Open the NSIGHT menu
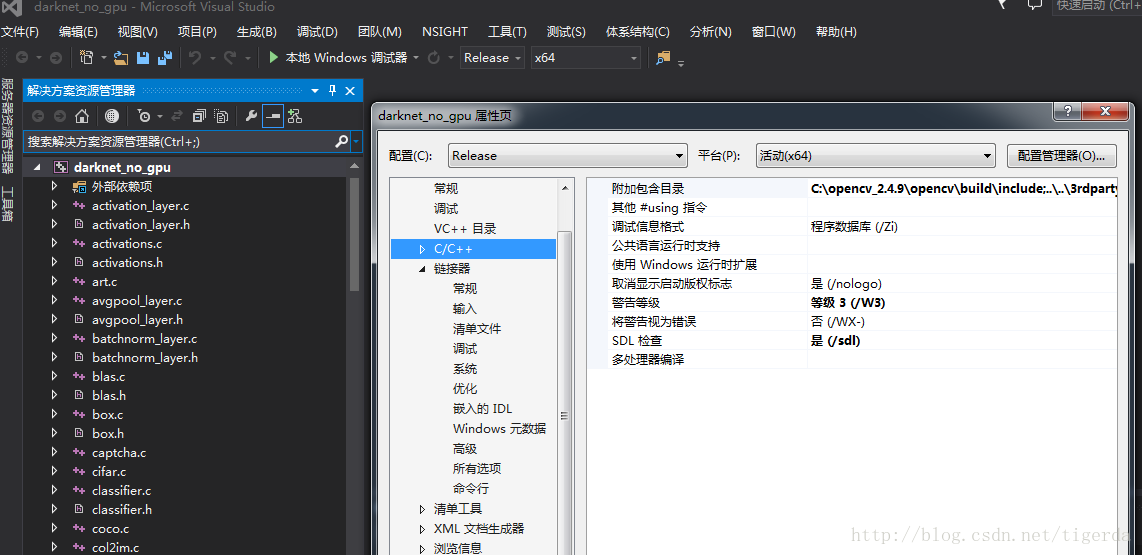The height and width of the screenshot is (555, 1142). tap(444, 31)
